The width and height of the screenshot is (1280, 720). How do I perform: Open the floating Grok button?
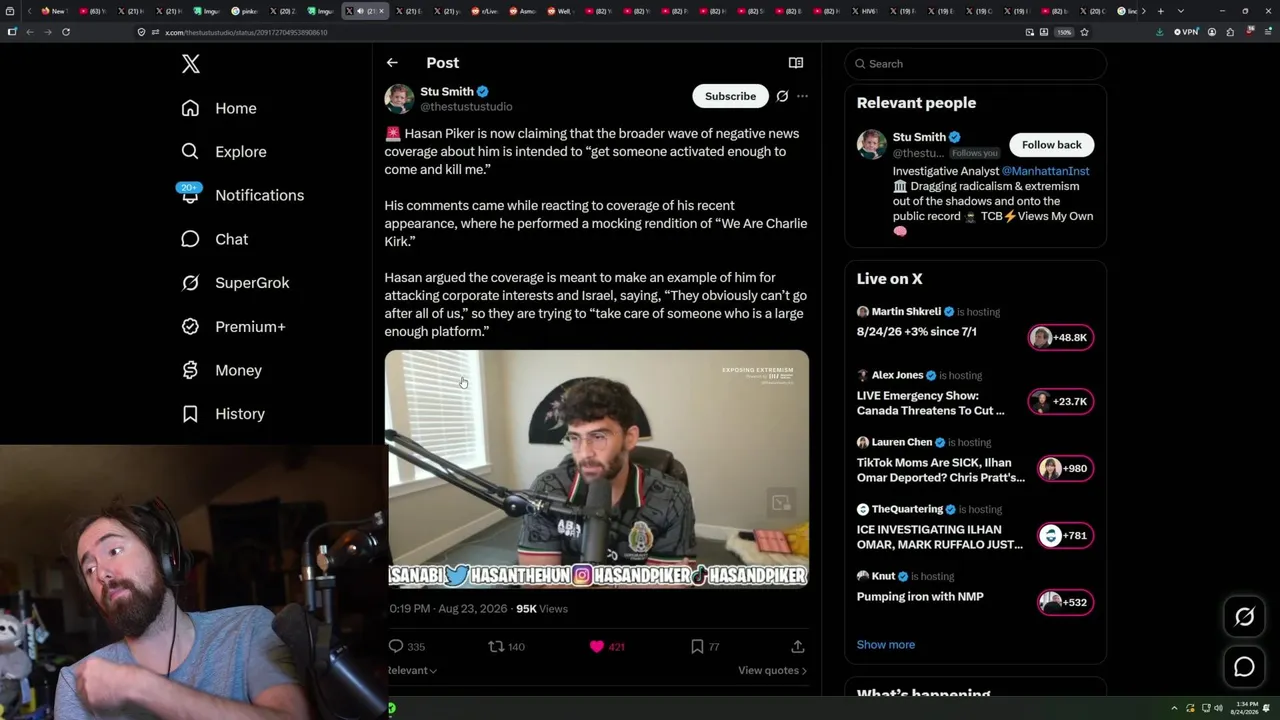point(1244,617)
